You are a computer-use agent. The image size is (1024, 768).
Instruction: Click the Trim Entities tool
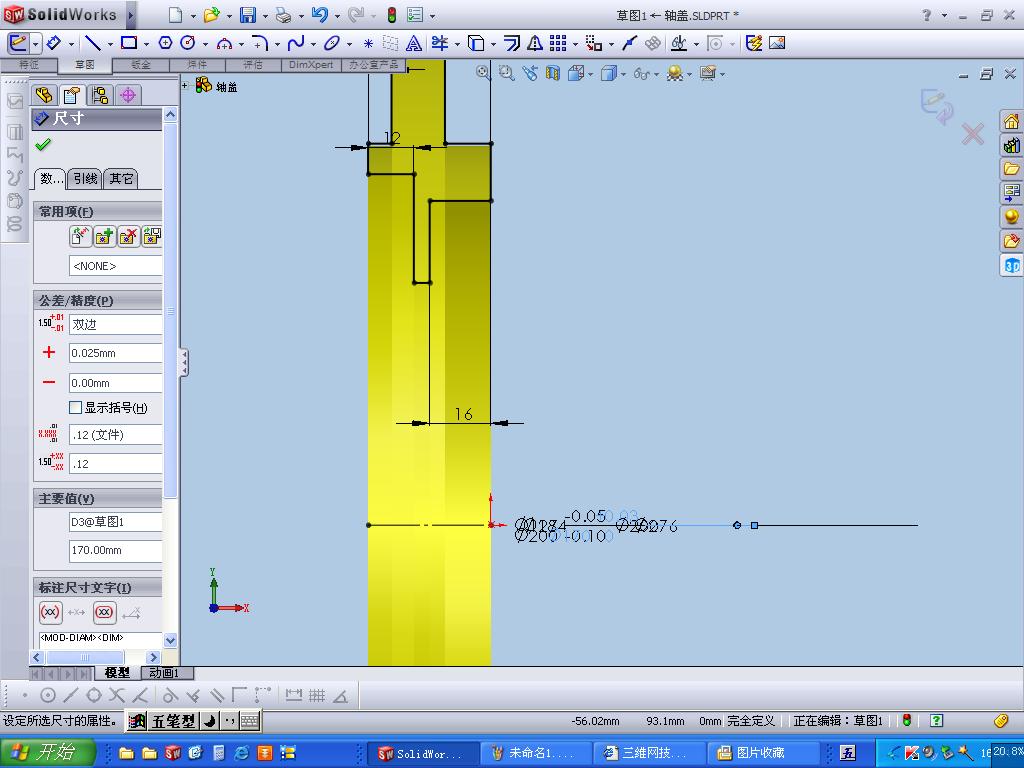point(440,44)
